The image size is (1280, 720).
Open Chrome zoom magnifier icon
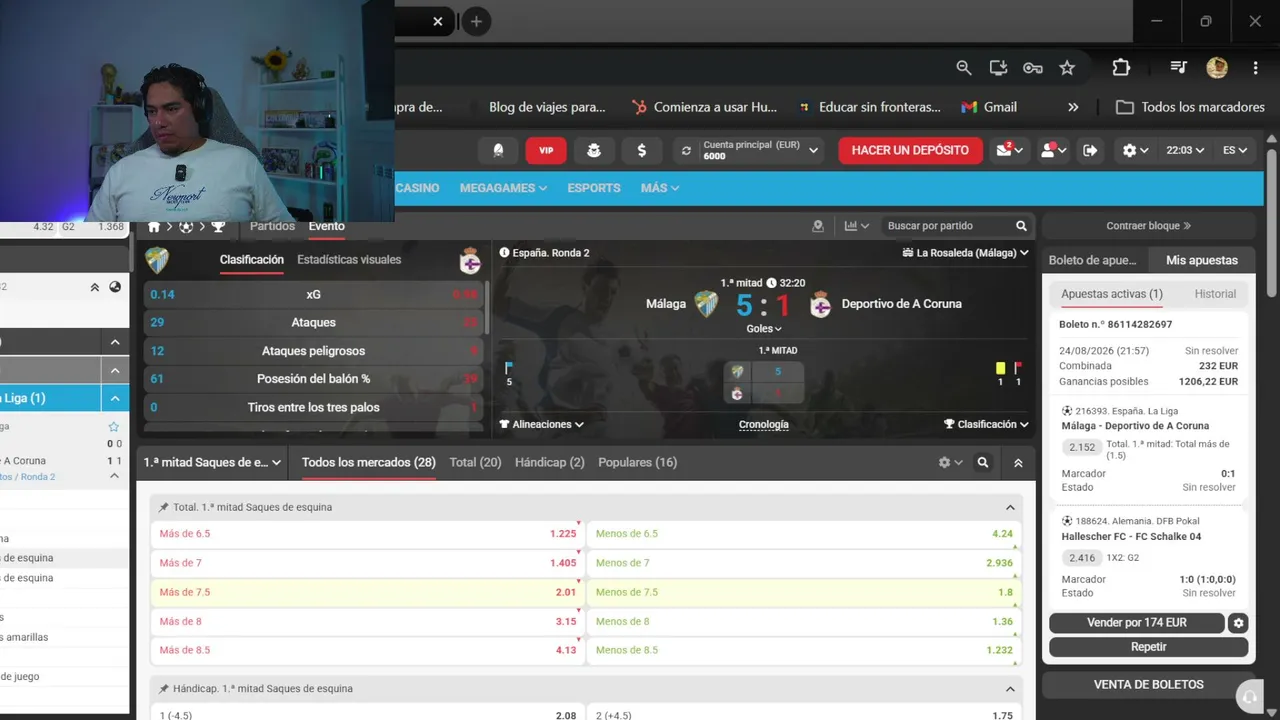(x=964, y=68)
